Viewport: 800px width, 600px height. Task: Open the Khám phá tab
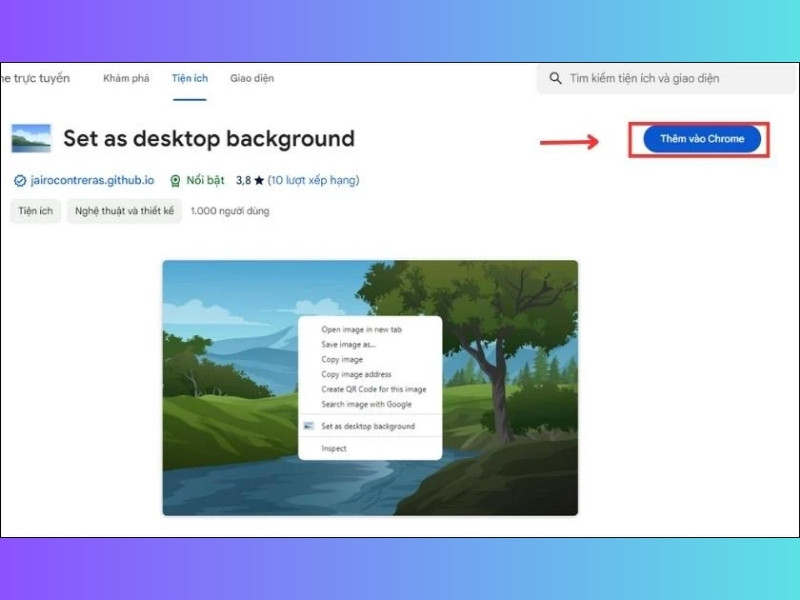point(126,78)
